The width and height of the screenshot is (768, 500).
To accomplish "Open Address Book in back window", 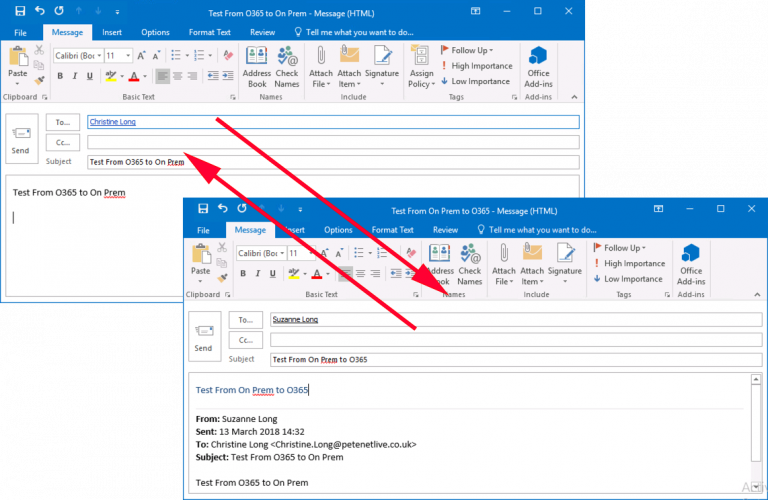I will point(257,67).
